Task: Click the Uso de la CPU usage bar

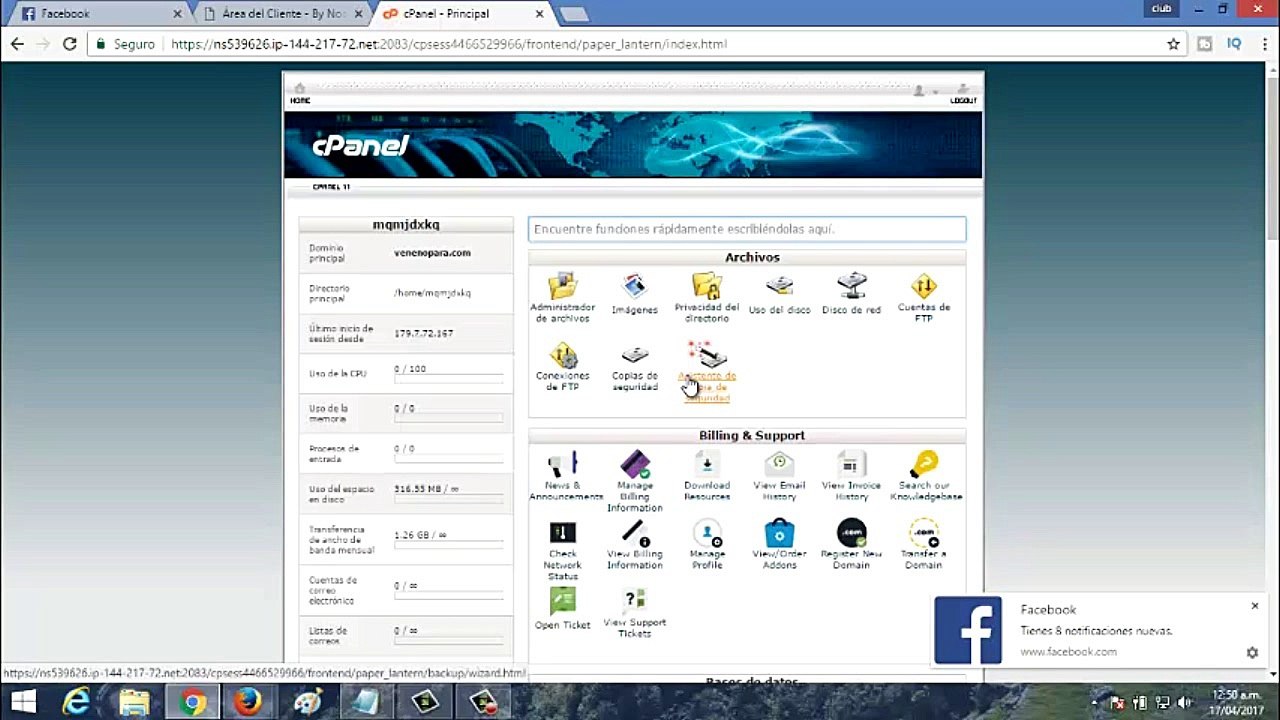Action: point(448,379)
